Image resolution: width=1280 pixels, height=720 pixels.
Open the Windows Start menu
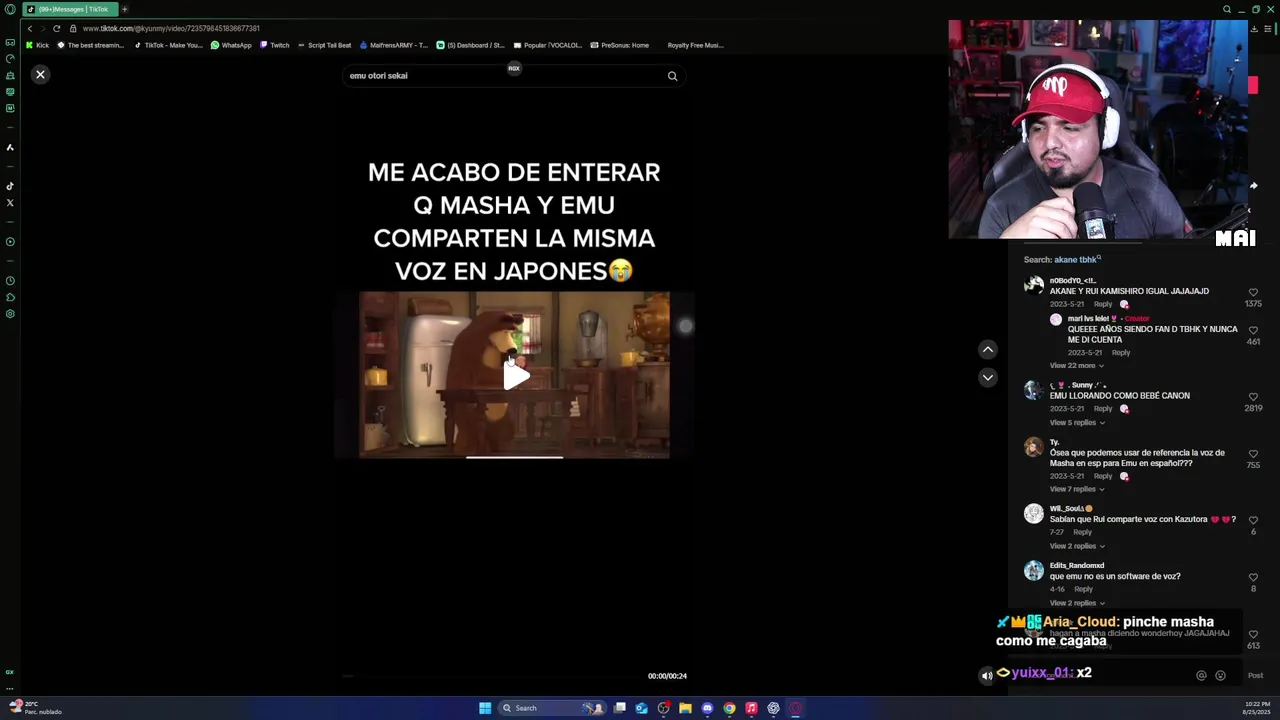485,708
